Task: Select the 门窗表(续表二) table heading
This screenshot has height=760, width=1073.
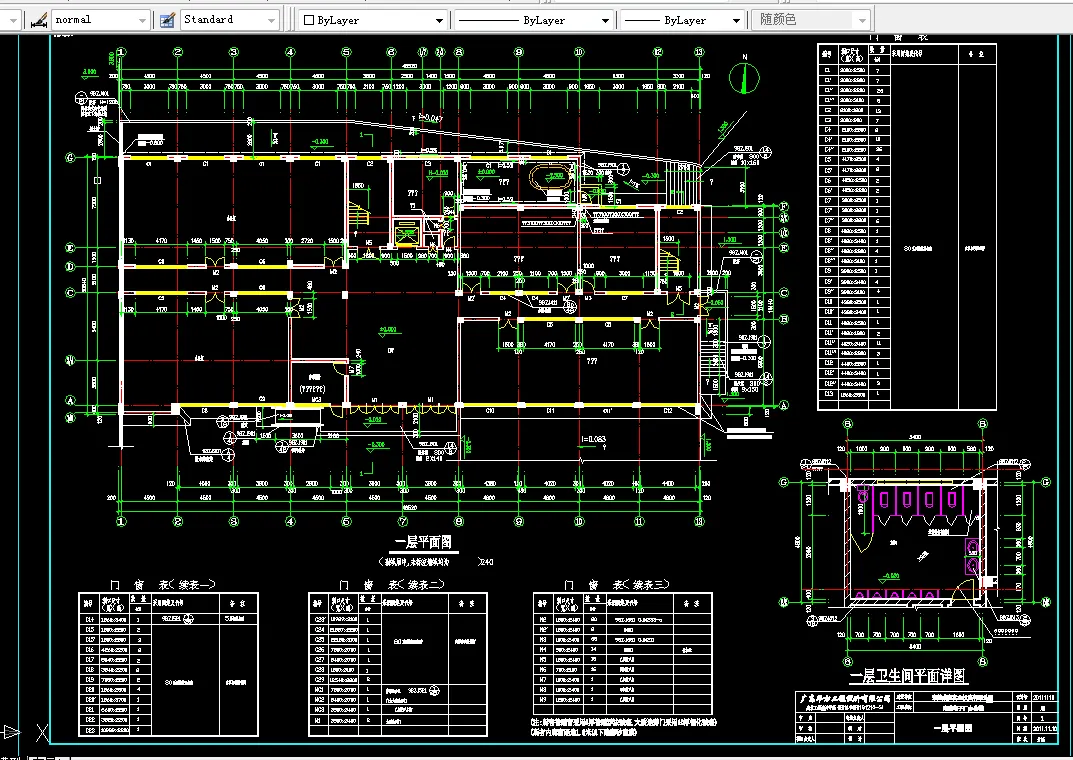Action: tap(392, 585)
